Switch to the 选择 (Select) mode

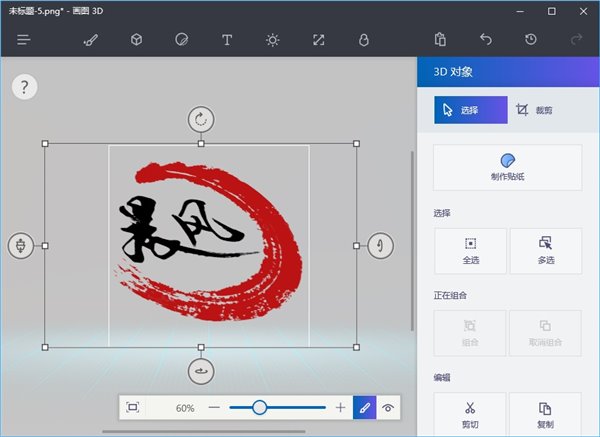point(470,110)
